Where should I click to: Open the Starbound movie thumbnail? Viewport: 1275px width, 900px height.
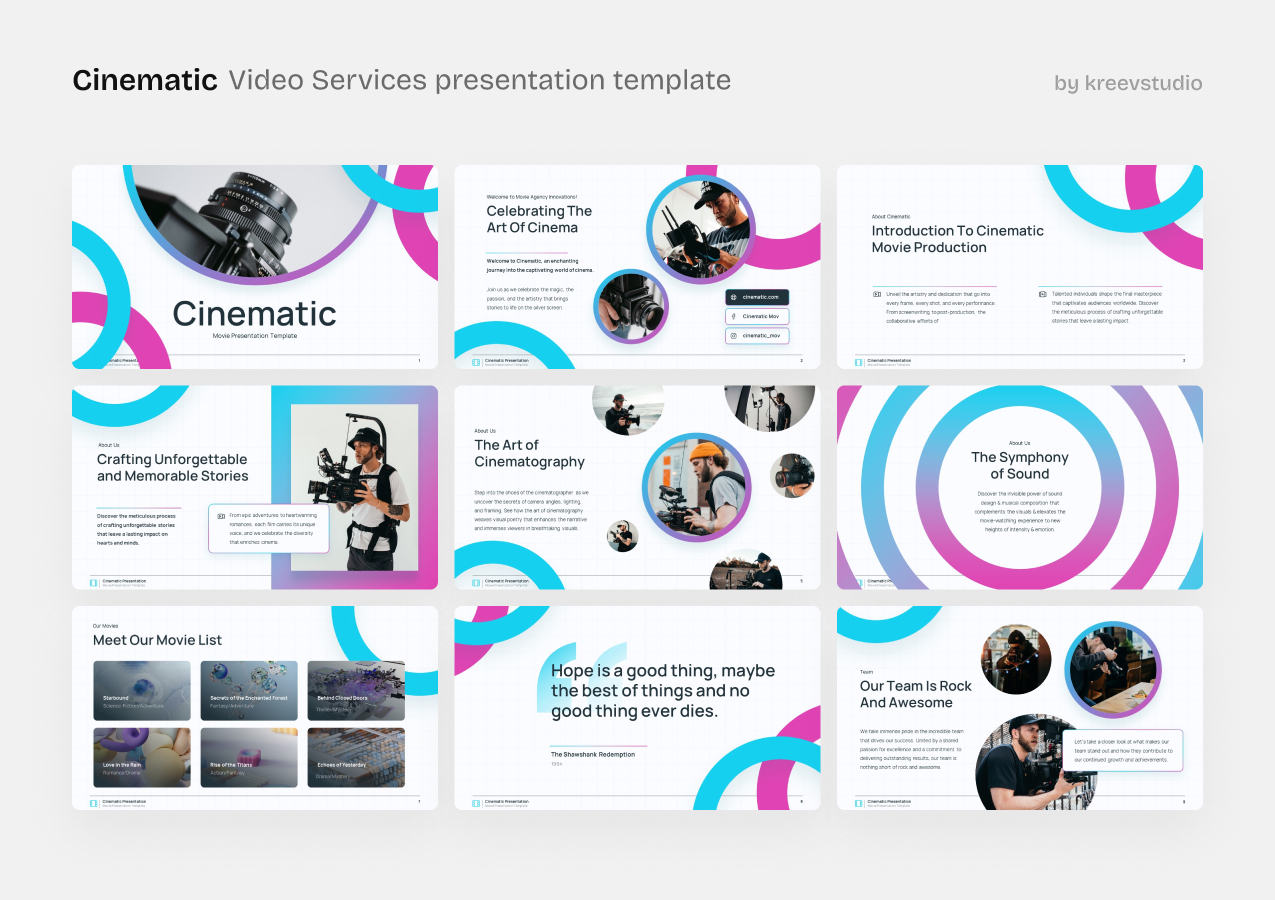tap(142, 691)
